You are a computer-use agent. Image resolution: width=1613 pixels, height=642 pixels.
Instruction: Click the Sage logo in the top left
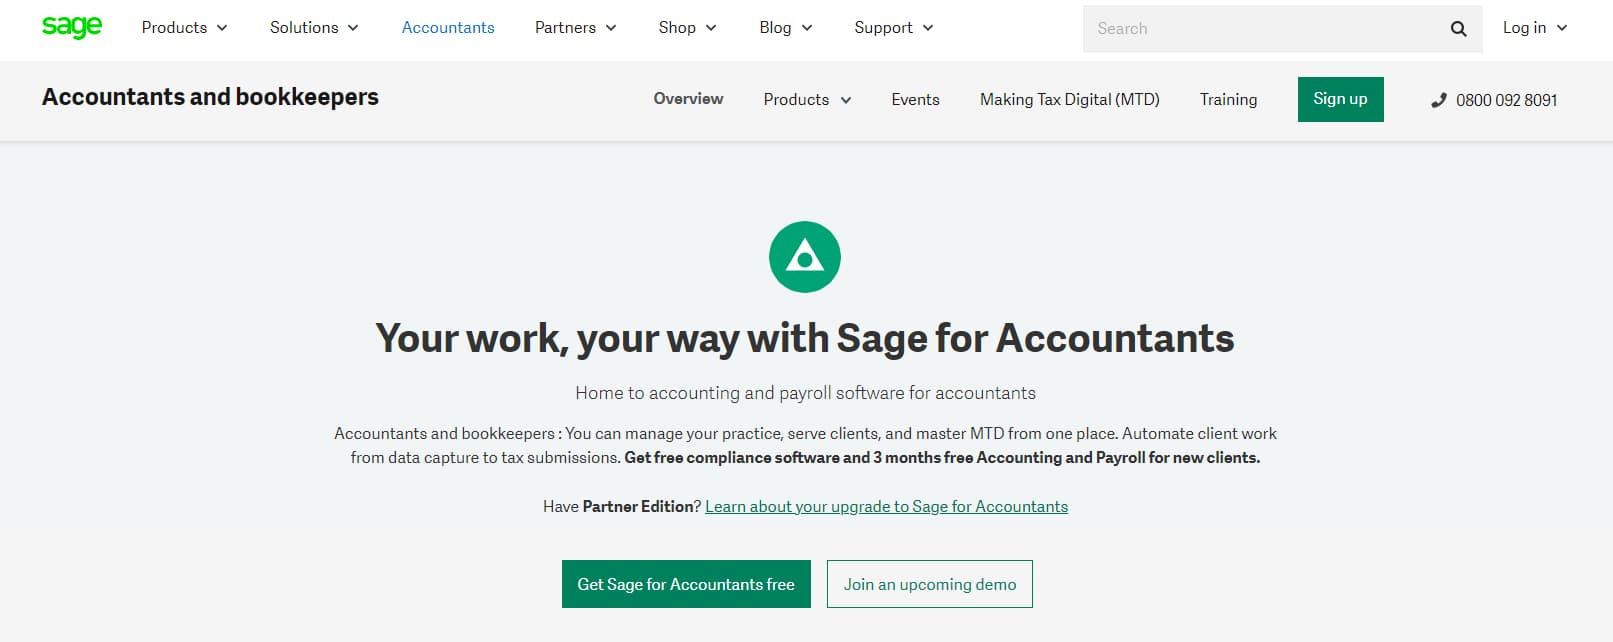click(x=71, y=27)
